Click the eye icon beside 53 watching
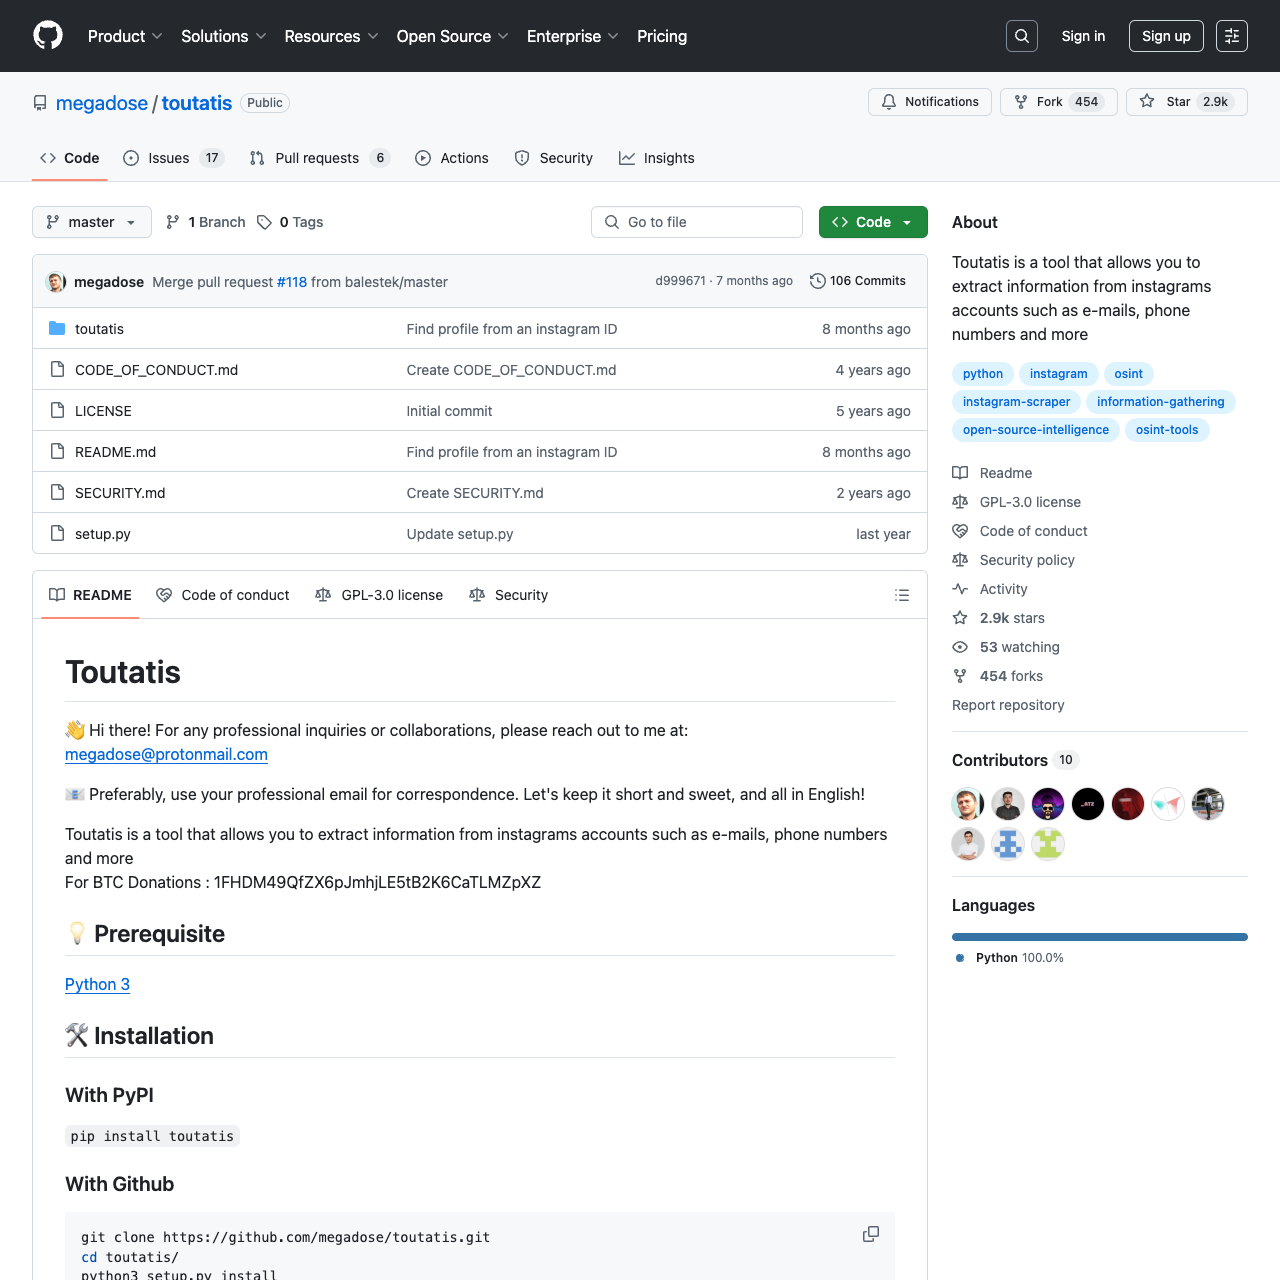Image resolution: width=1280 pixels, height=1280 pixels. [960, 647]
